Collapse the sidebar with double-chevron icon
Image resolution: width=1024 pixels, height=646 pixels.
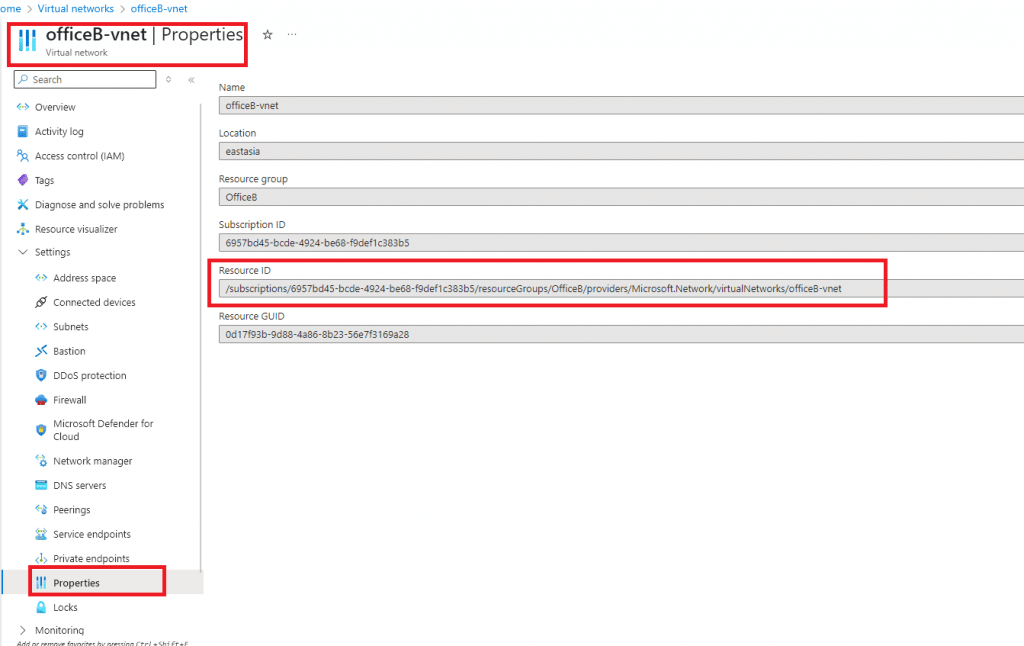tap(191, 80)
